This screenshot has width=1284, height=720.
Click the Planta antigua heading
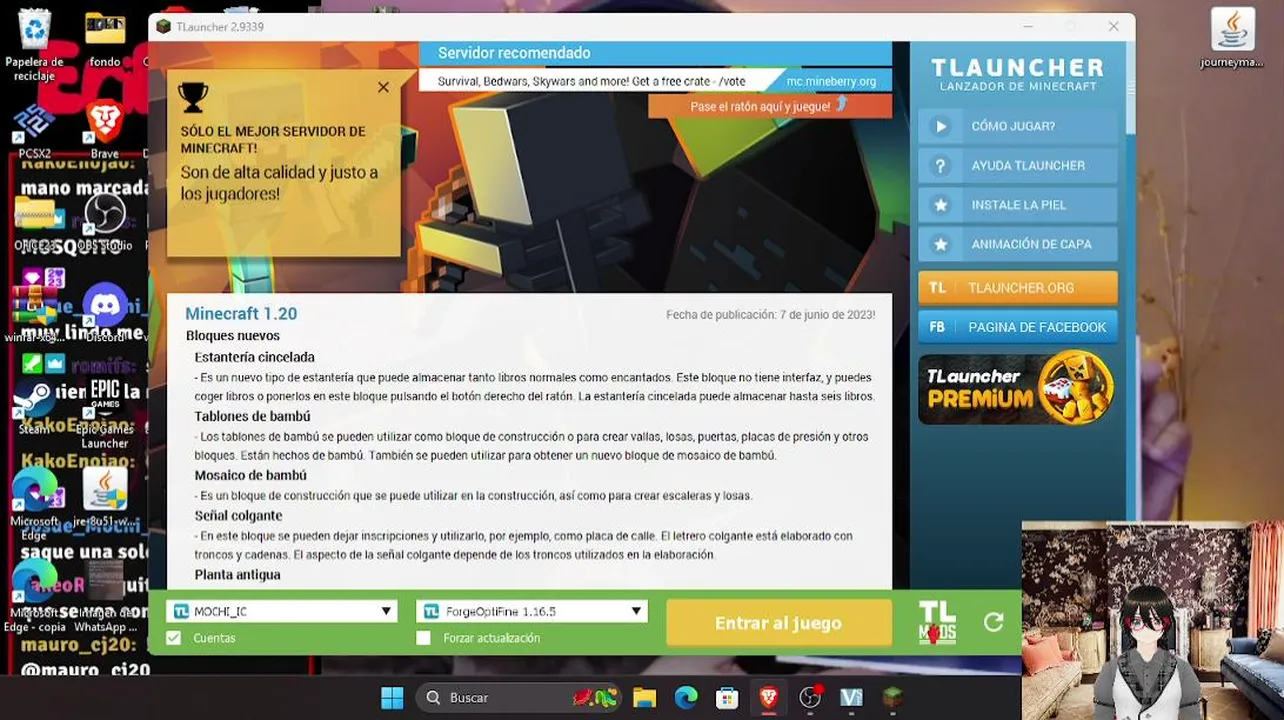pyautogui.click(x=237, y=575)
